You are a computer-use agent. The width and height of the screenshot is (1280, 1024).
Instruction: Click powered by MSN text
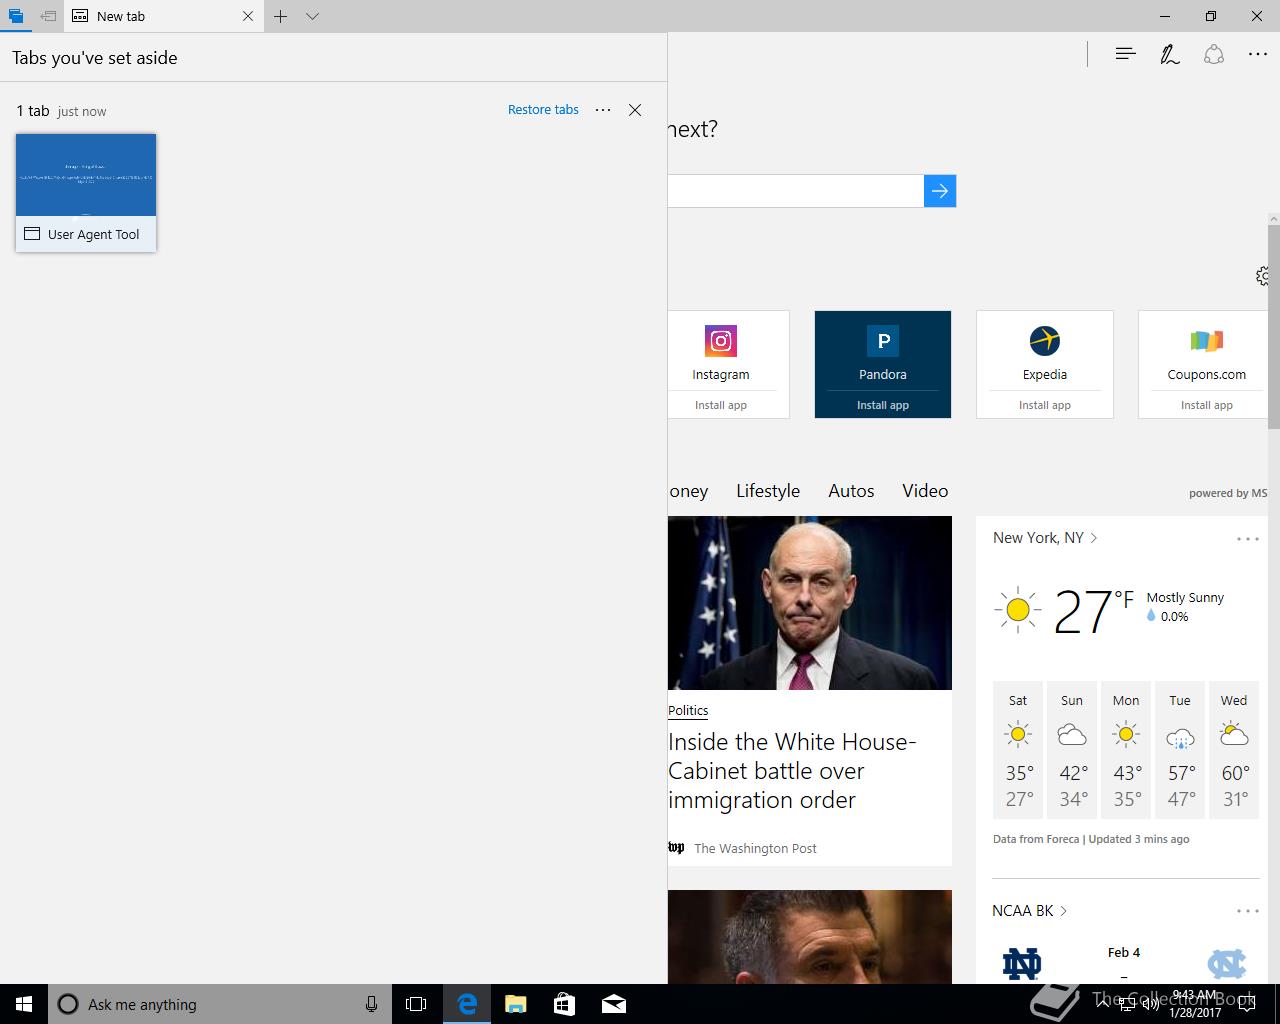(x=1228, y=493)
